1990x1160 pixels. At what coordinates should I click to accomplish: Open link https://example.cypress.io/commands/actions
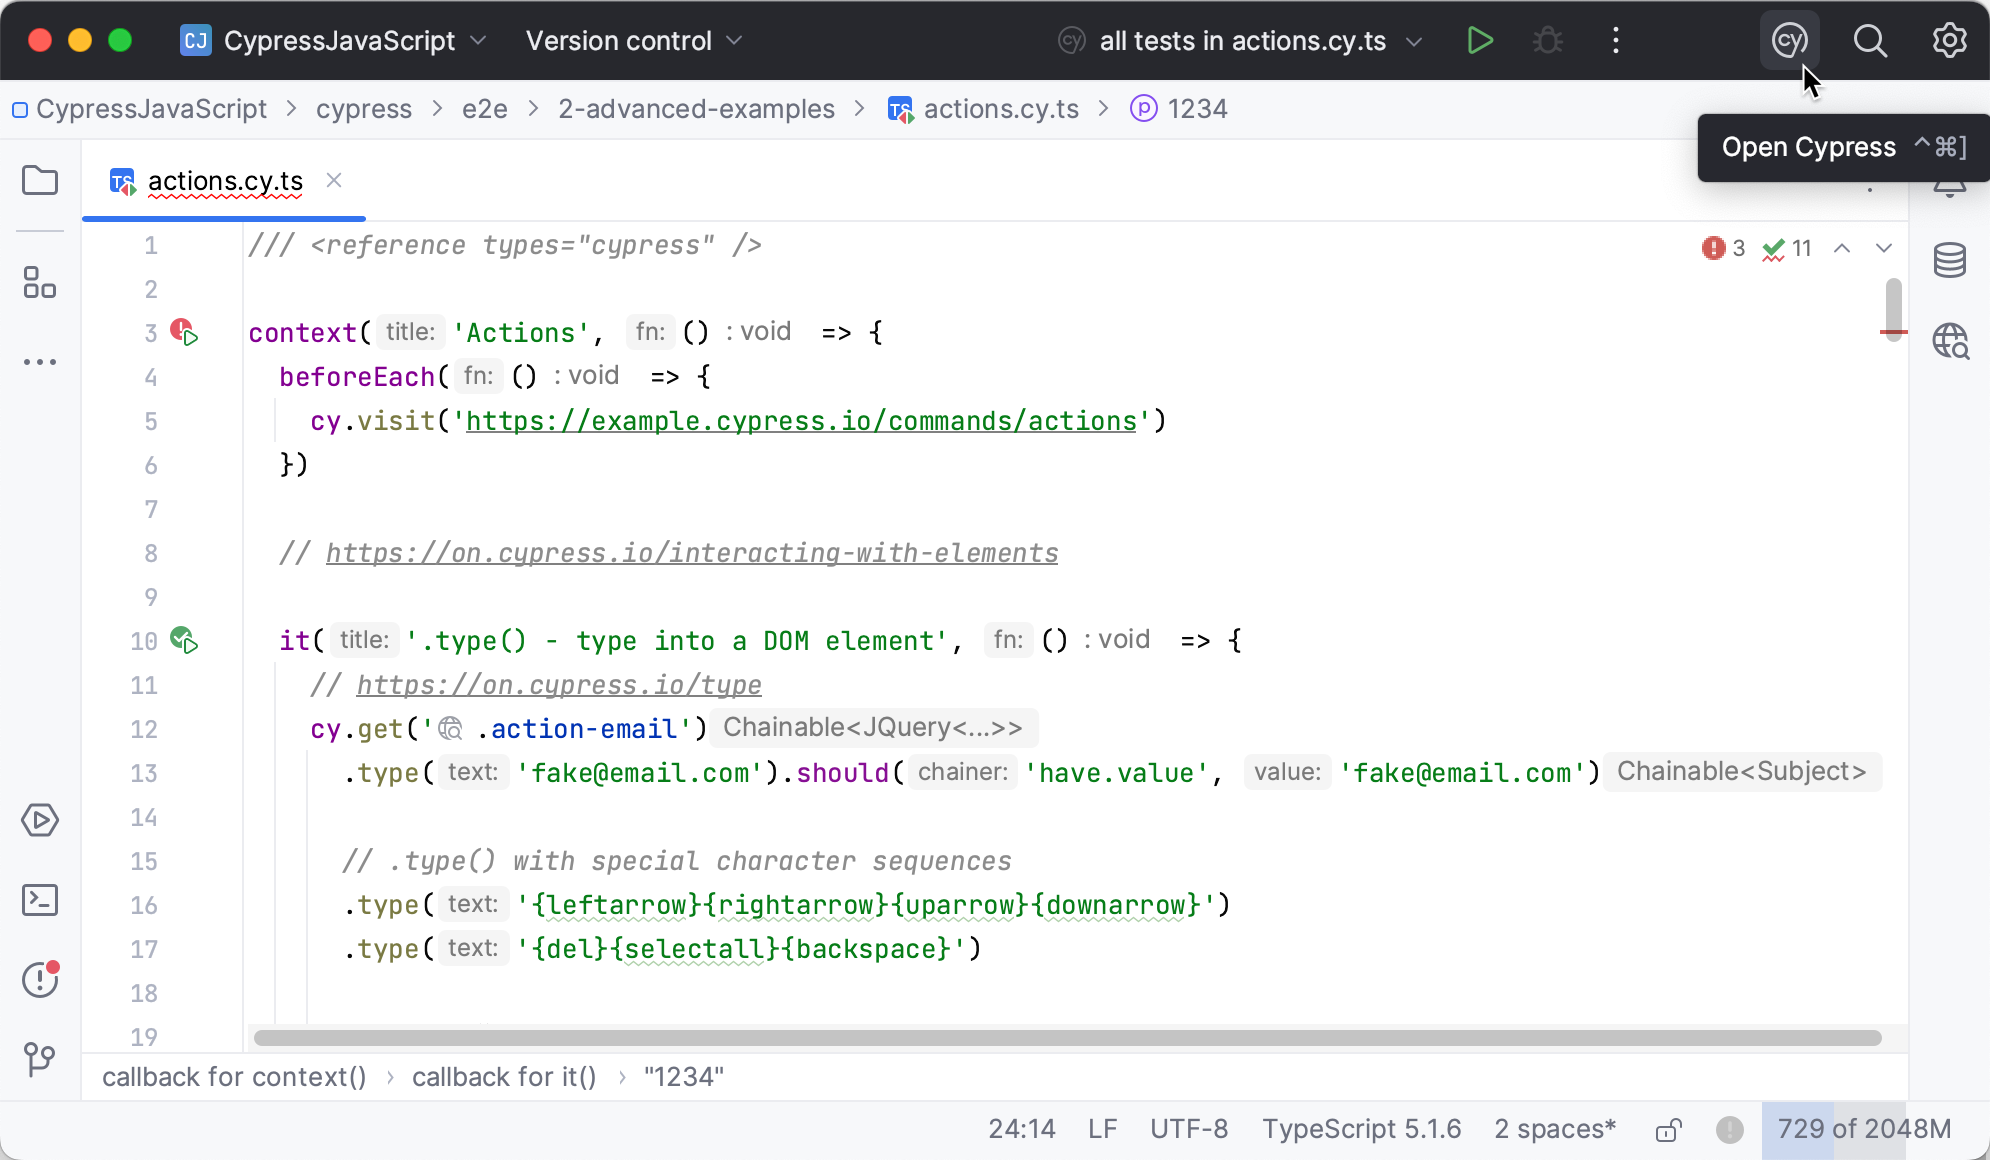[801, 421]
